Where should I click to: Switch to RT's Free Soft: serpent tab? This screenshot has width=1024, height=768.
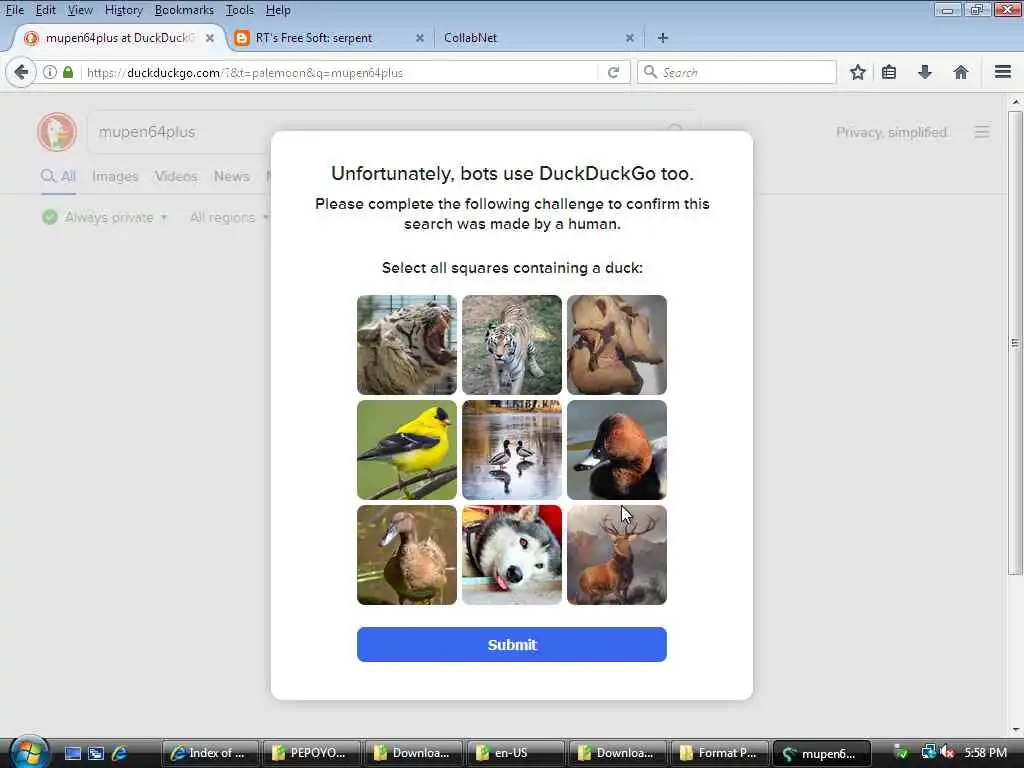point(327,38)
